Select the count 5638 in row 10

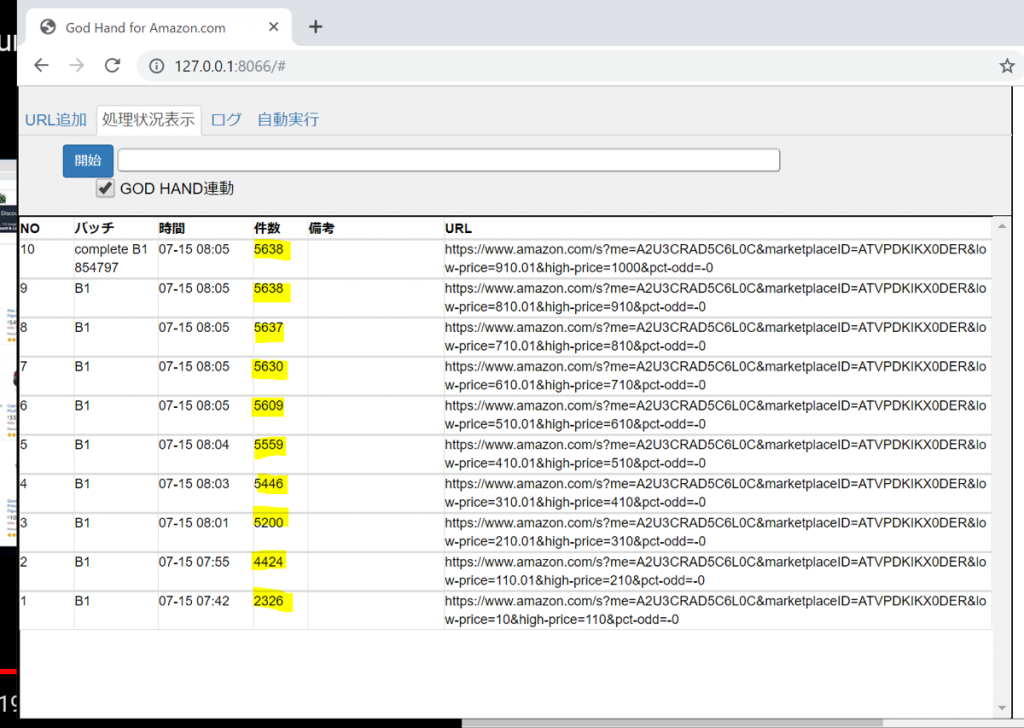[268, 249]
